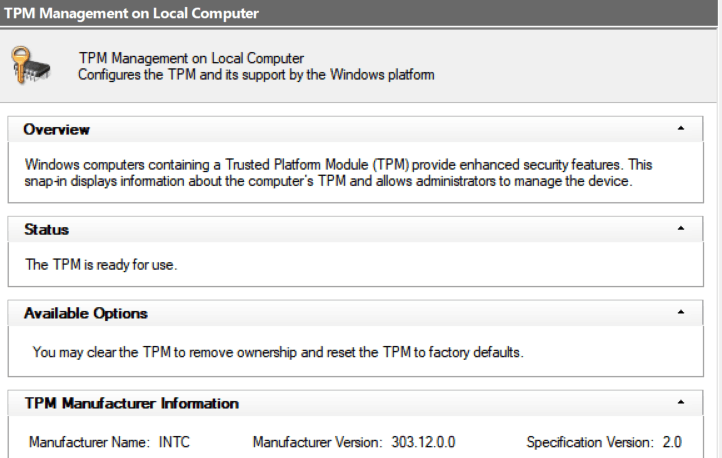Select the INTC manufacturer name value
Image resolution: width=722 pixels, height=458 pixels.
[x=174, y=442]
